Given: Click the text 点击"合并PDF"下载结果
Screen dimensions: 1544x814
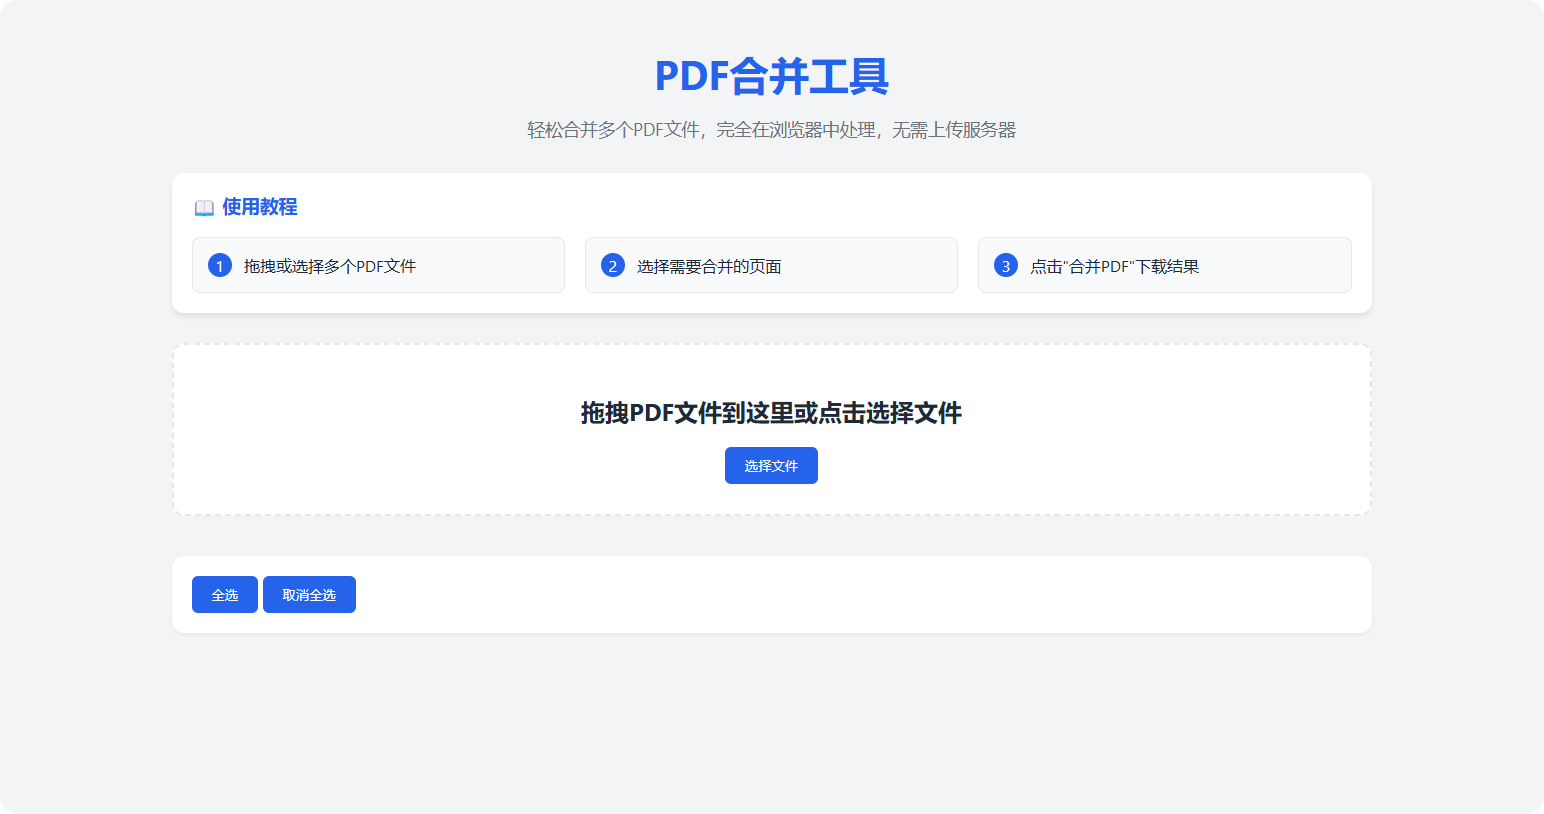Looking at the screenshot, I should pyautogui.click(x=1114, y=266).
